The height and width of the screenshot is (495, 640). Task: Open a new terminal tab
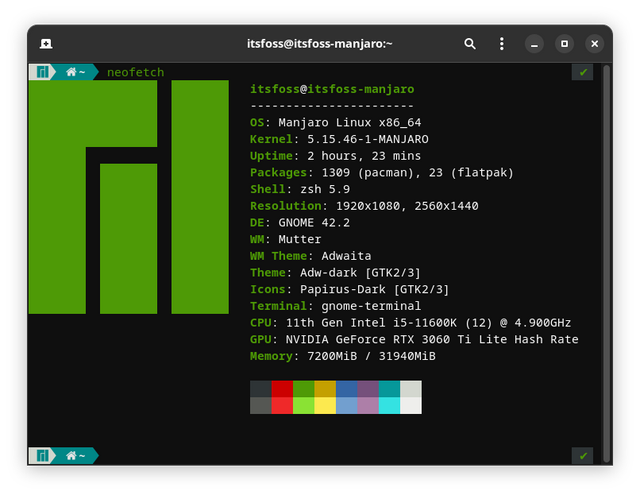[46, 44]
